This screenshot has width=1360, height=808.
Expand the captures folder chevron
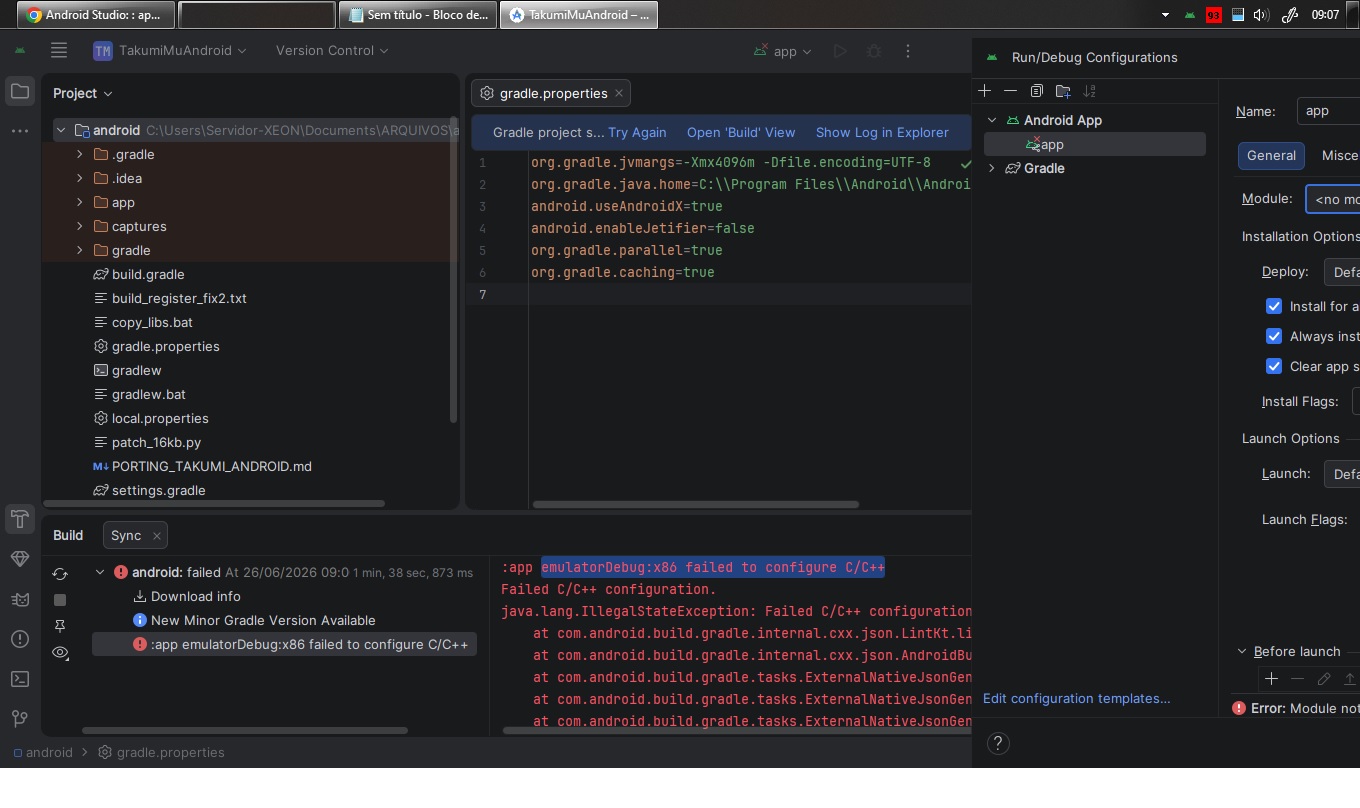(80, 227)
